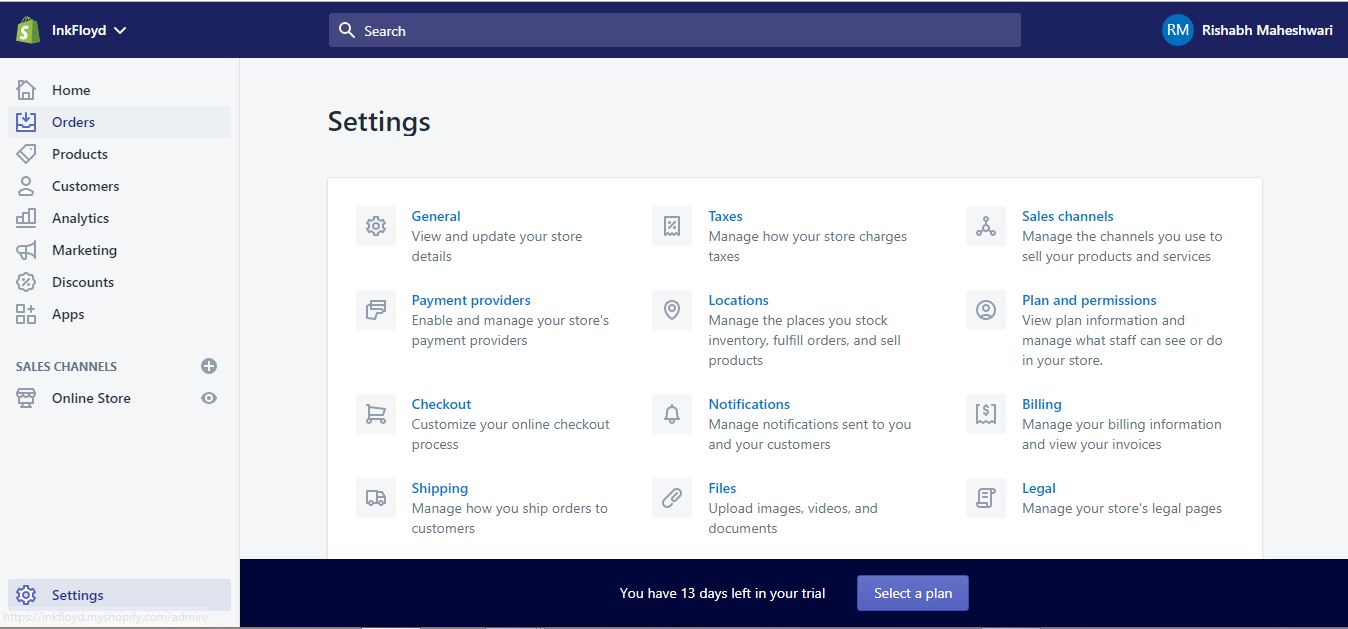Viewport: 1348px width, 629px height.
Task: Add a sales channel with plus icon
Action: point(209,366)
